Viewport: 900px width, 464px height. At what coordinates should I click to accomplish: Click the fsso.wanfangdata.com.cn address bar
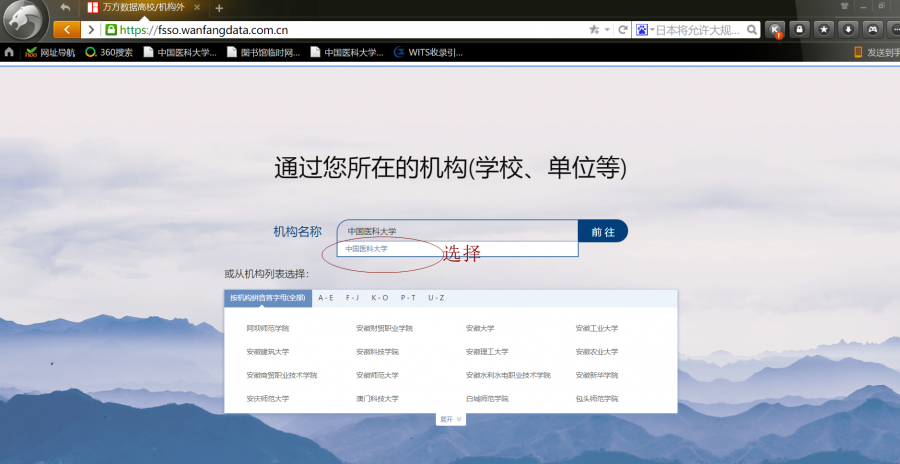[344, 30]
